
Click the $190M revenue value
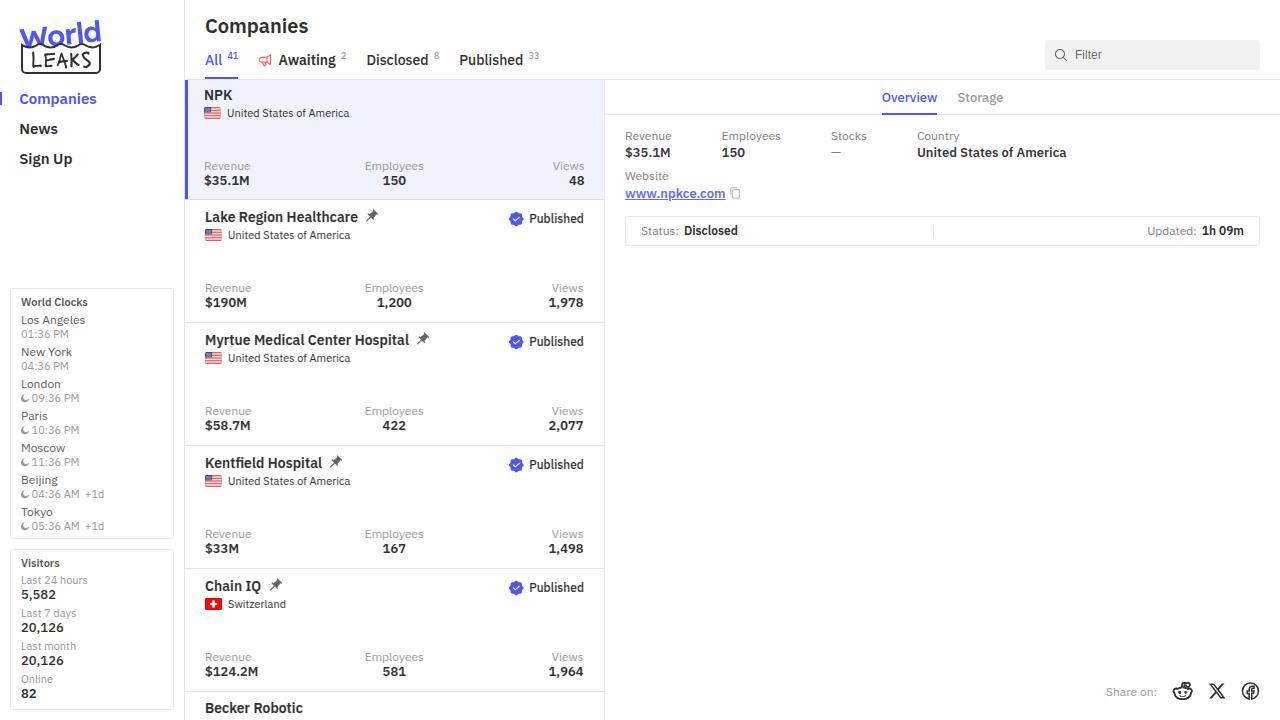[225, 303]
